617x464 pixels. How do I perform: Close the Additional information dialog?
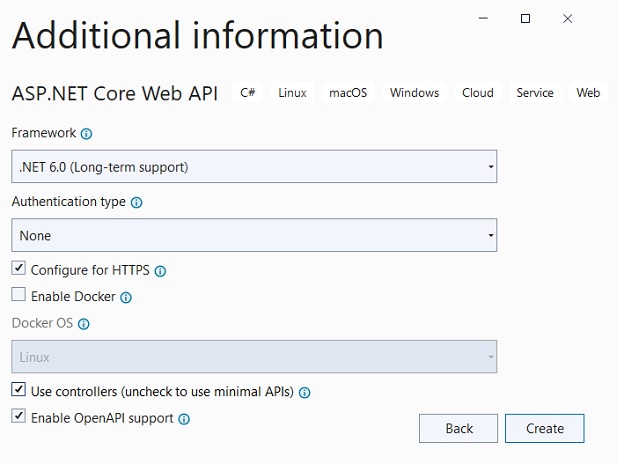568,18
